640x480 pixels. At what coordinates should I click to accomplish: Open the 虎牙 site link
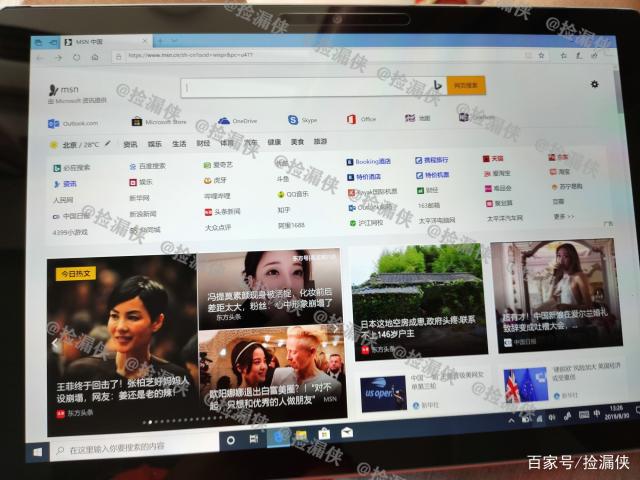[215, 180]
